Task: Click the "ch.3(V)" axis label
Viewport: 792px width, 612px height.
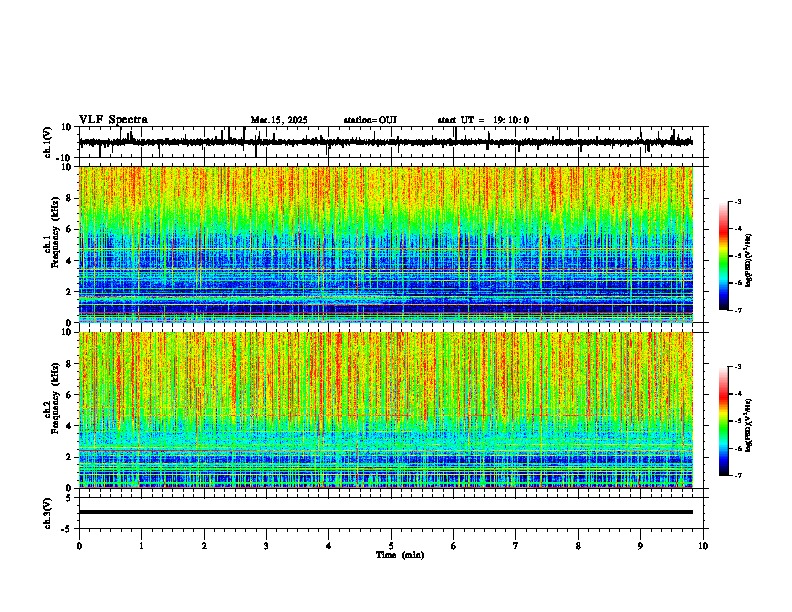Action: [48, 513]
